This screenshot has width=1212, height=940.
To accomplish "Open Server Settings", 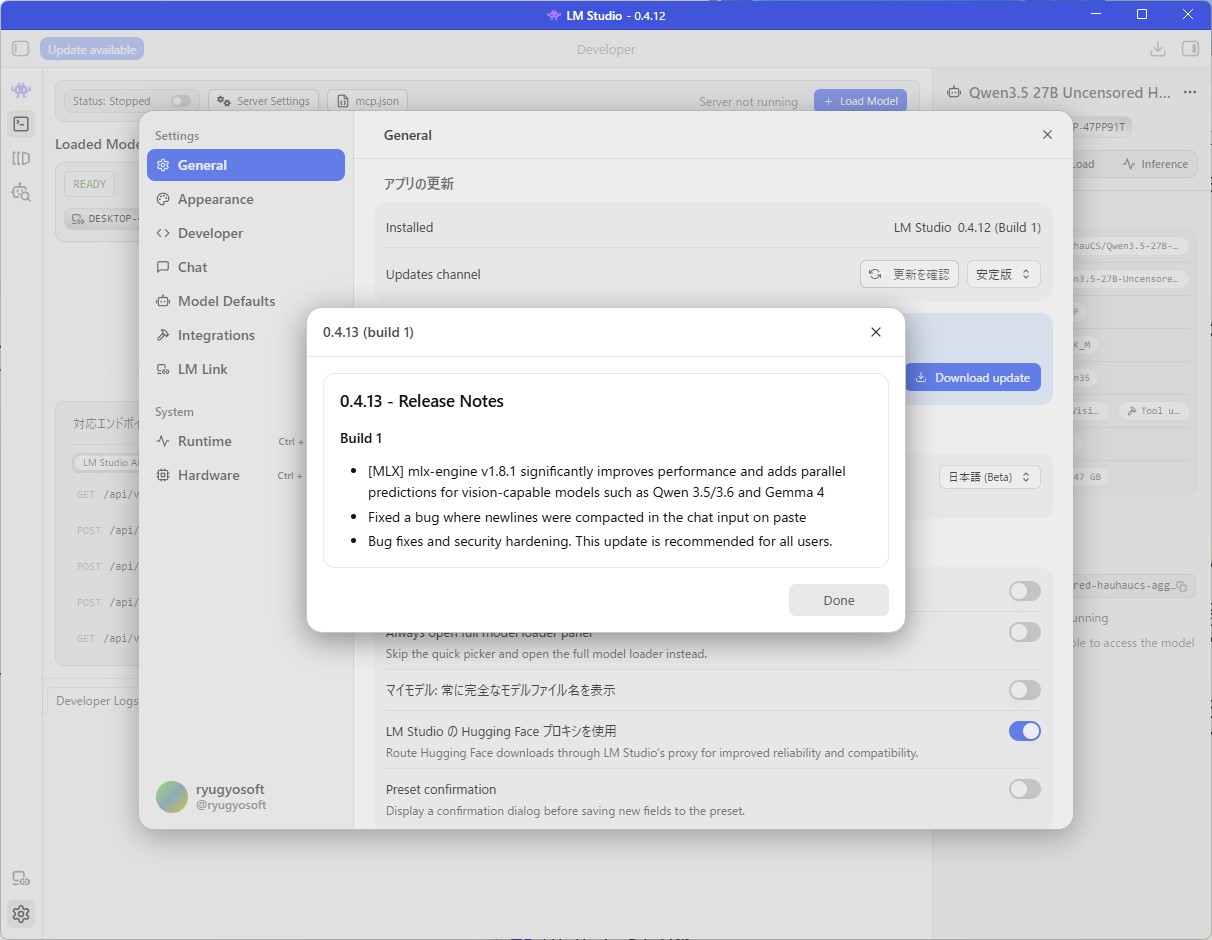I will click(264, 101).
